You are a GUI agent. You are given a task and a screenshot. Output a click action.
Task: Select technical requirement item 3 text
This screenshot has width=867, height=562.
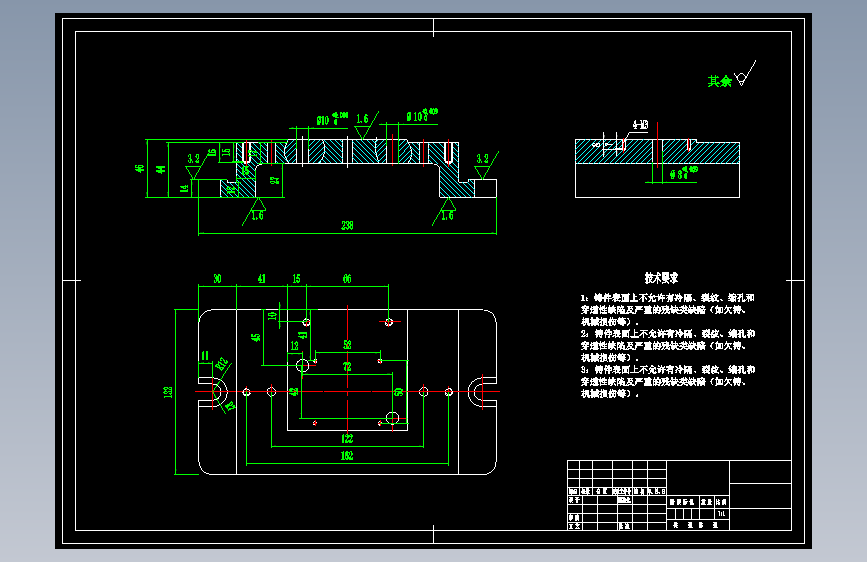point(667,382)
